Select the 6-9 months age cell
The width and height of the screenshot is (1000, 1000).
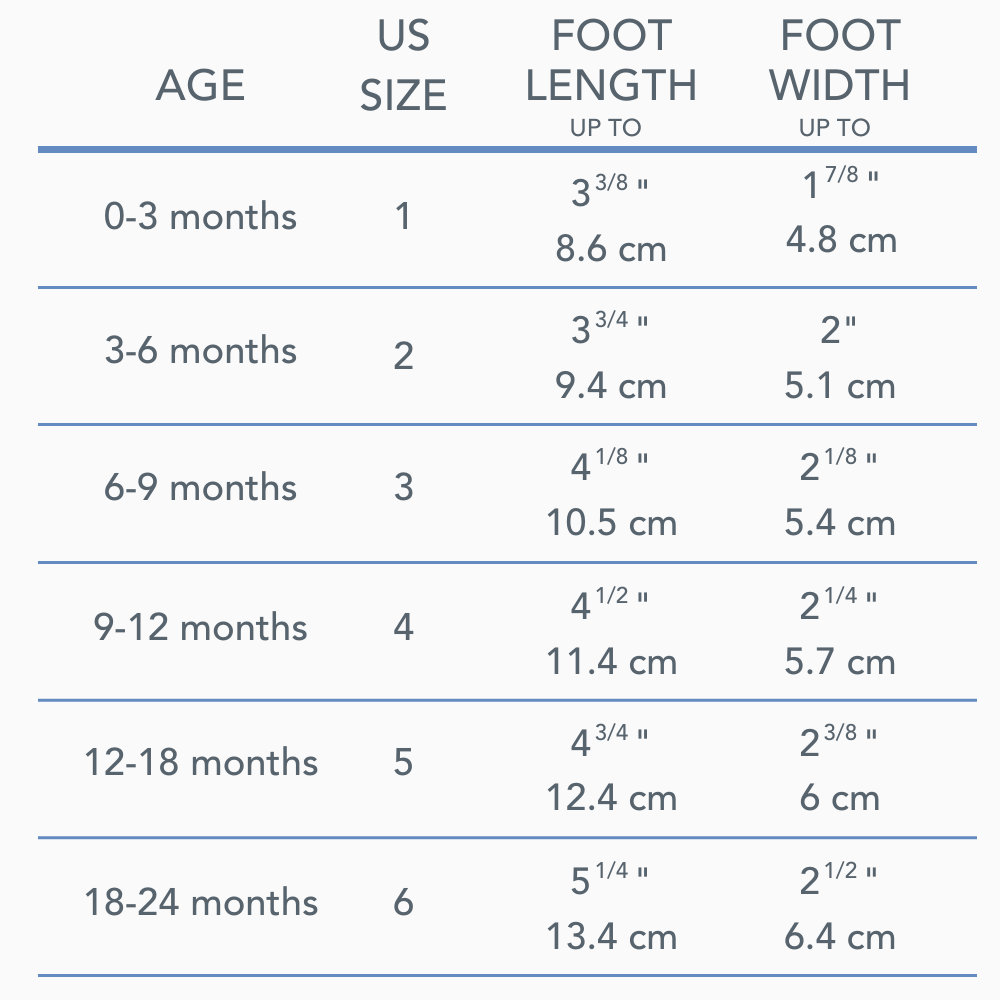pyautogui.click(x=201, y=488)
